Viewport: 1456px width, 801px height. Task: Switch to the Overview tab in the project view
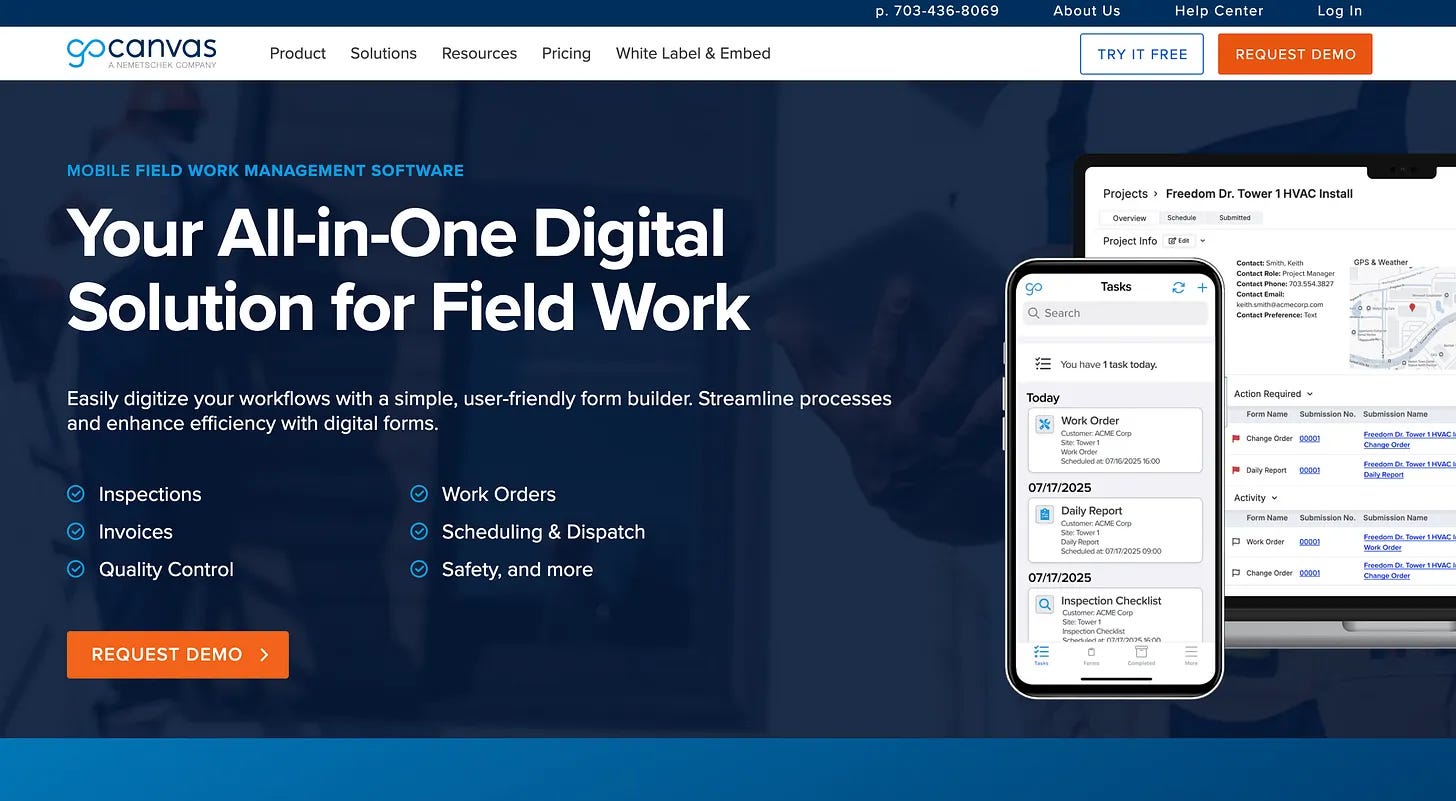1129,218
